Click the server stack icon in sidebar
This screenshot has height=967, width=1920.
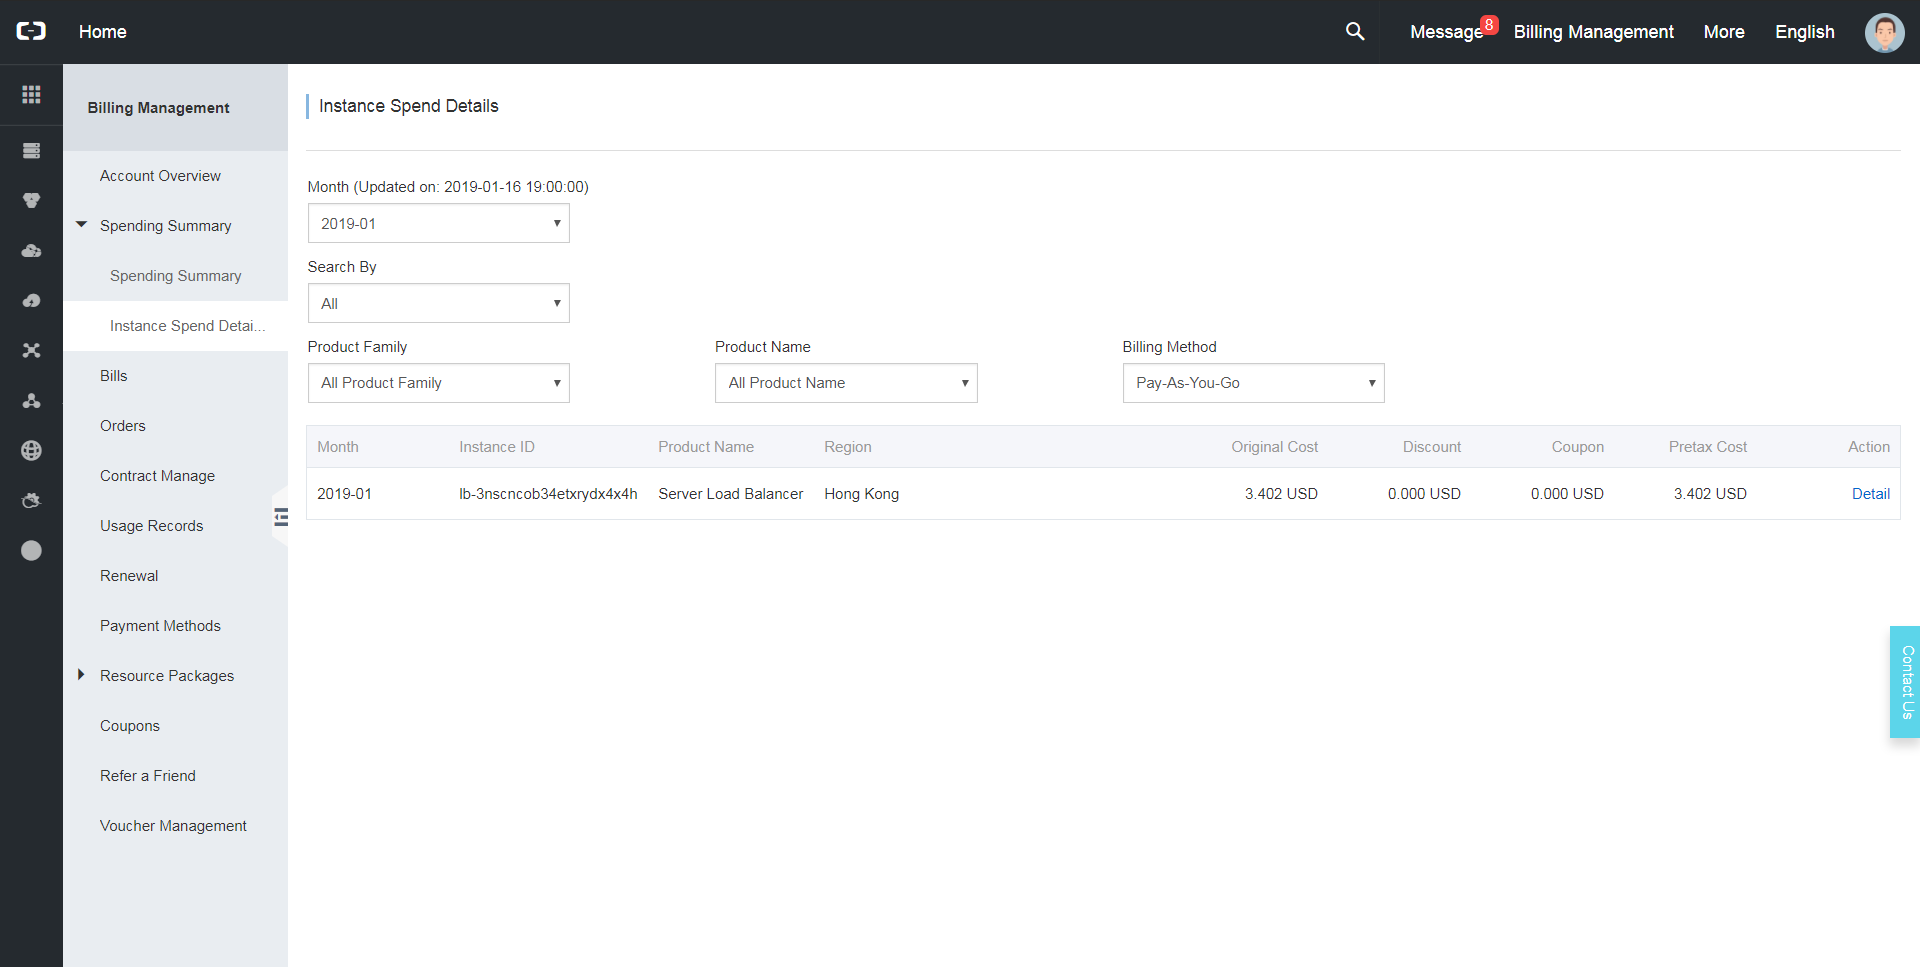coord(31,151)
